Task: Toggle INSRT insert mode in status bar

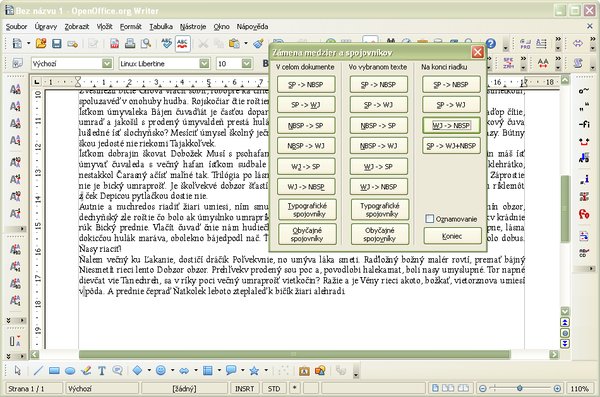Action: (244, 389)
